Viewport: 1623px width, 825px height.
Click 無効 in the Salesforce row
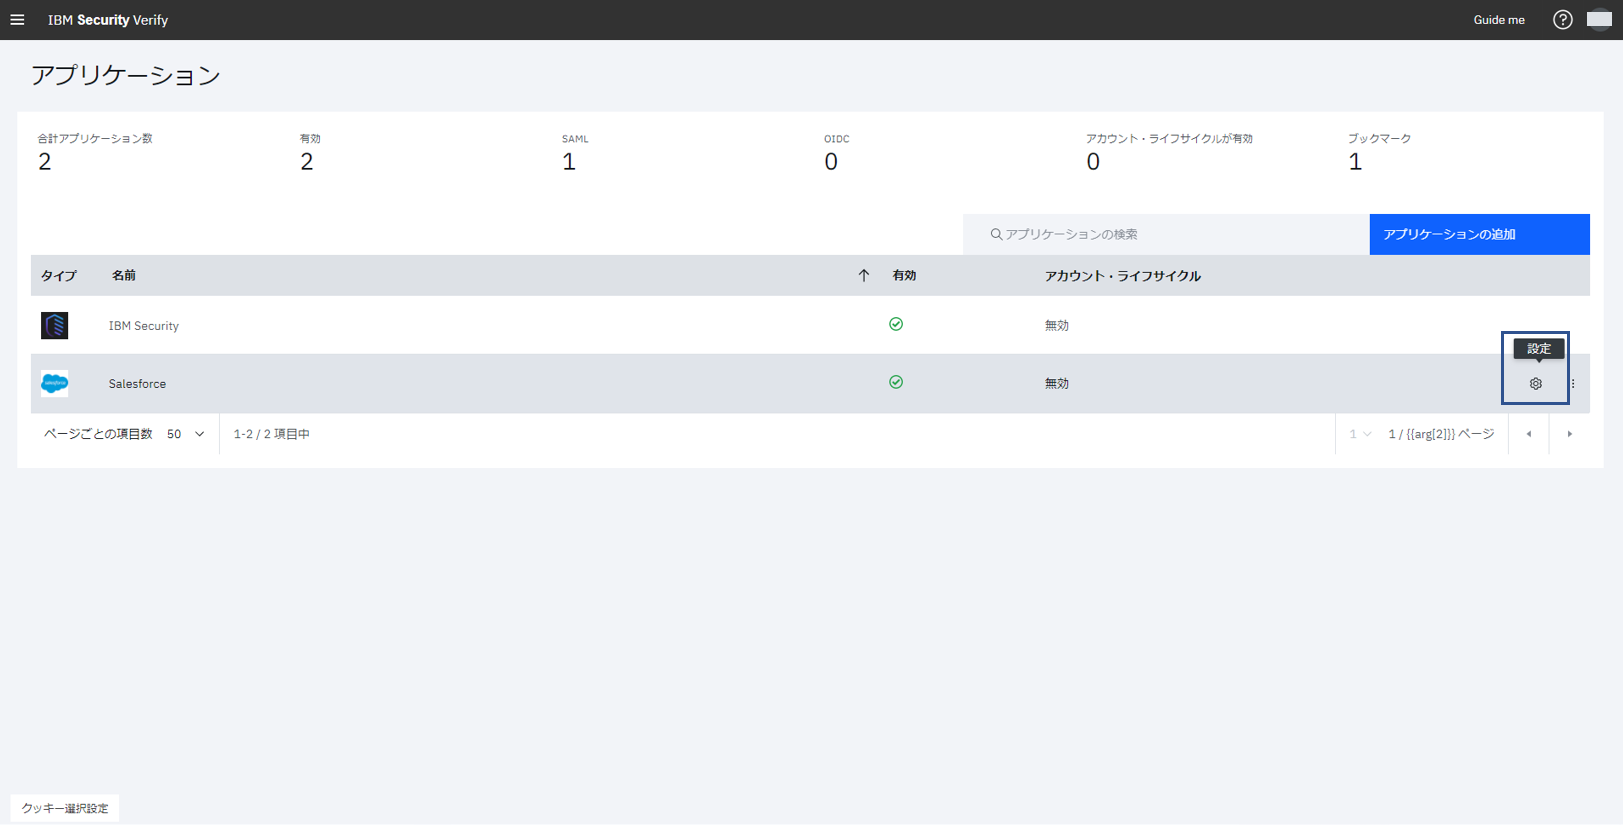pyautogui.click(x=1057, y=384)
